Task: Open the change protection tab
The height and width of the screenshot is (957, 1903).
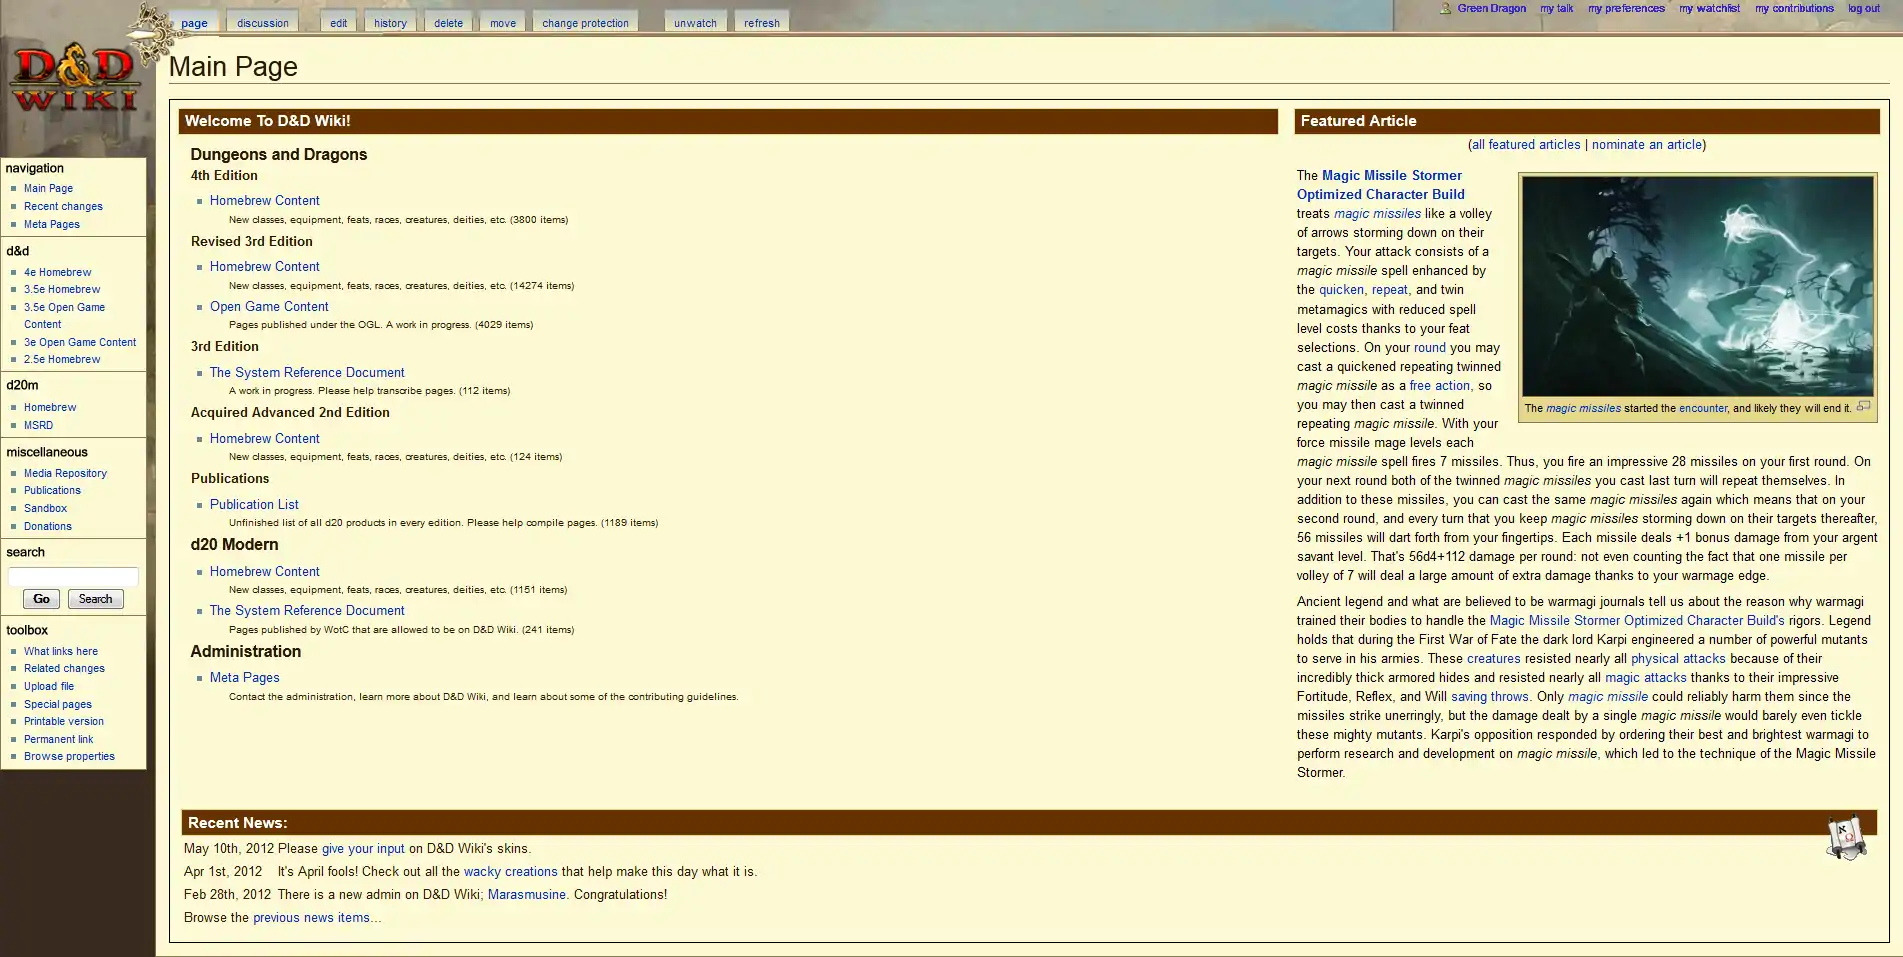Action: (x=585, y=23)
